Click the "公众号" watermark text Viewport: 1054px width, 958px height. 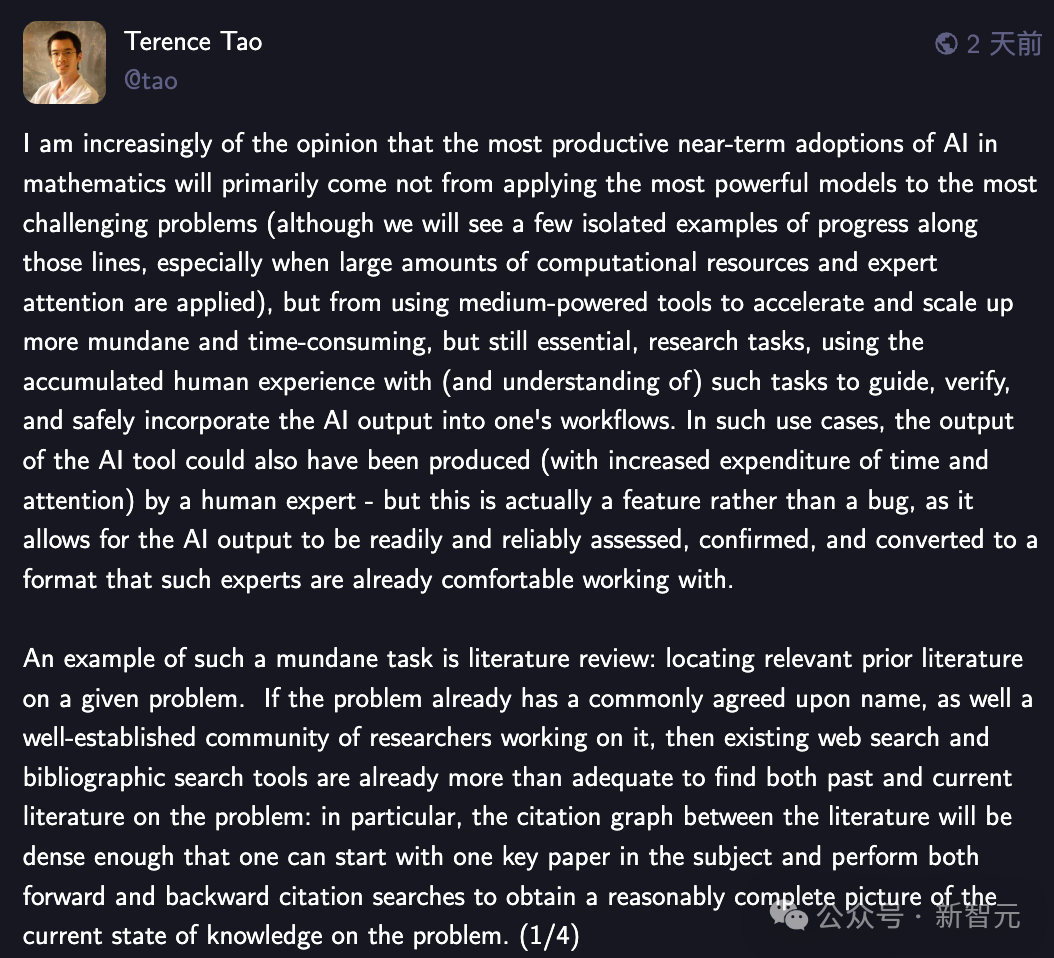click(x=859, y=915)
